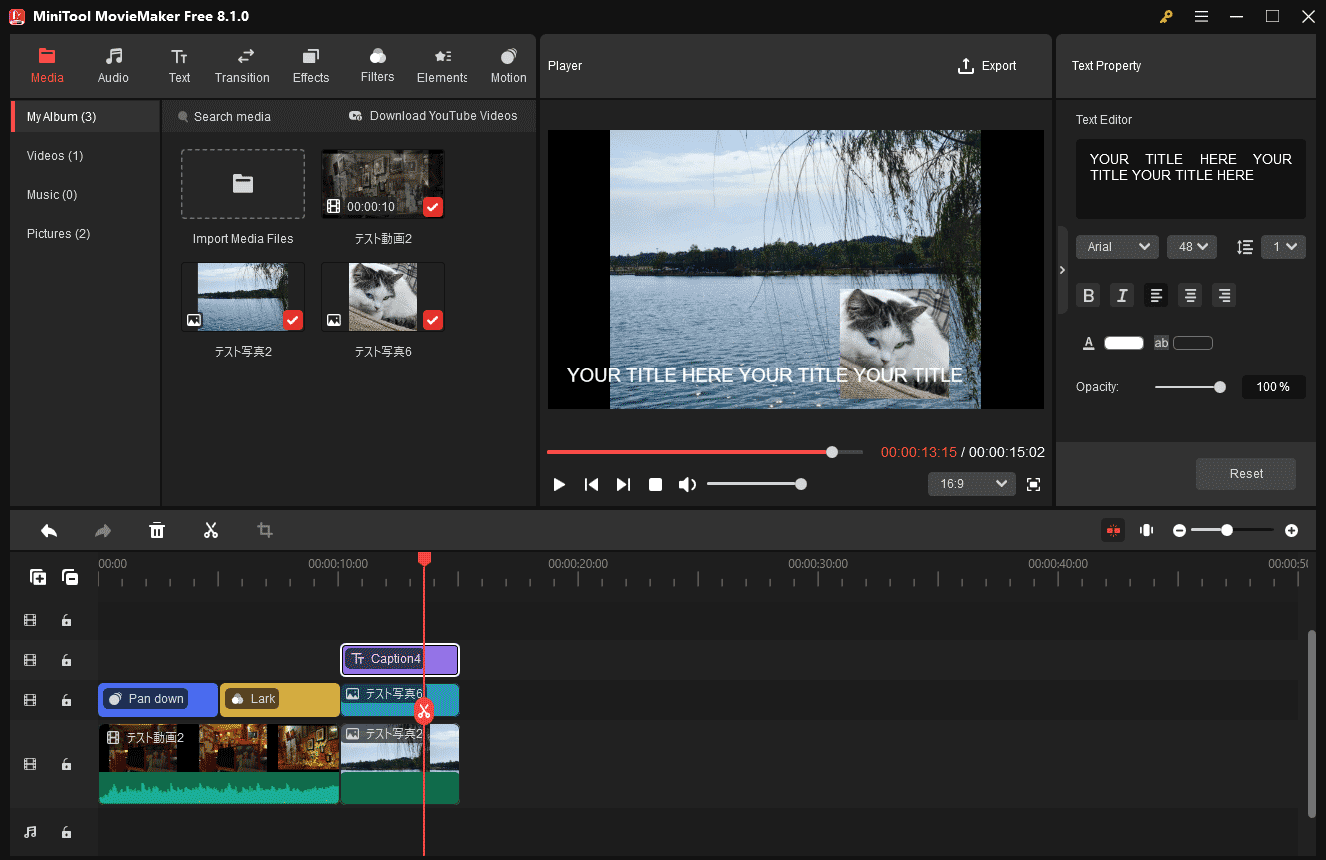Image resolution: width=1326 pixels, height=860 pixels.
Task: Mute the player volume speaker icon
Action: point(687,484)
